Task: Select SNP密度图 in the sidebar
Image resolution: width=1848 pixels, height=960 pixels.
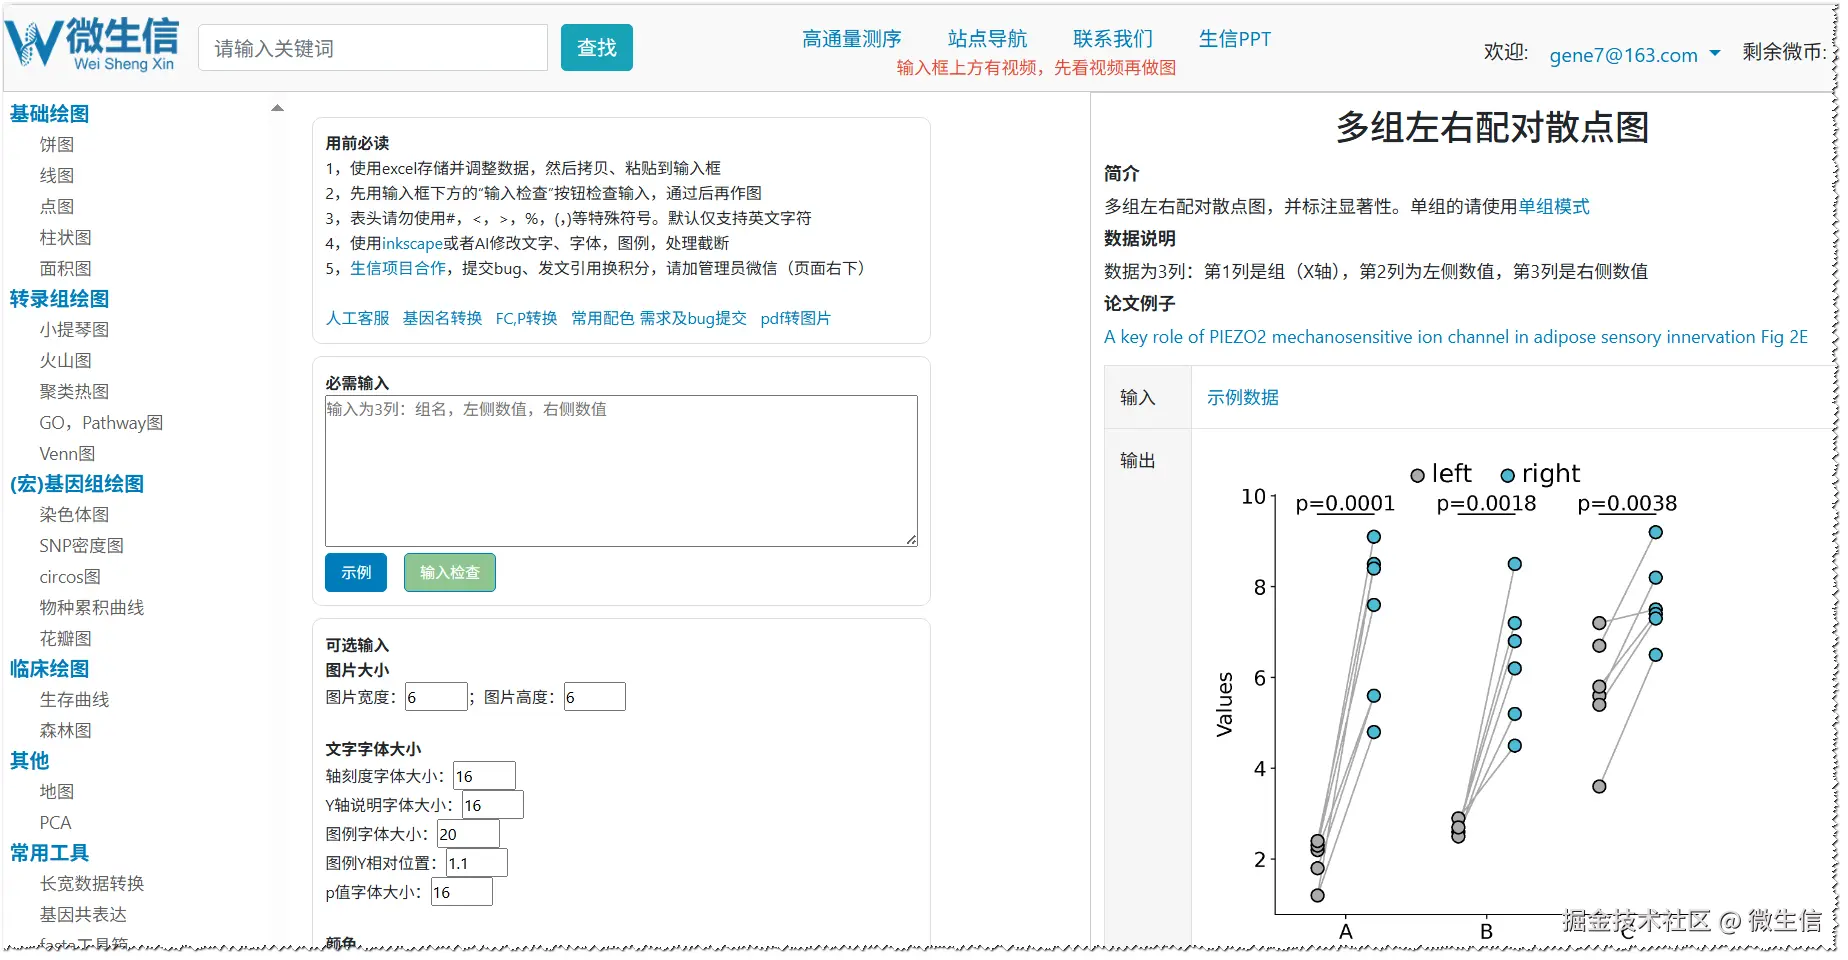Action: coord(82,546)
